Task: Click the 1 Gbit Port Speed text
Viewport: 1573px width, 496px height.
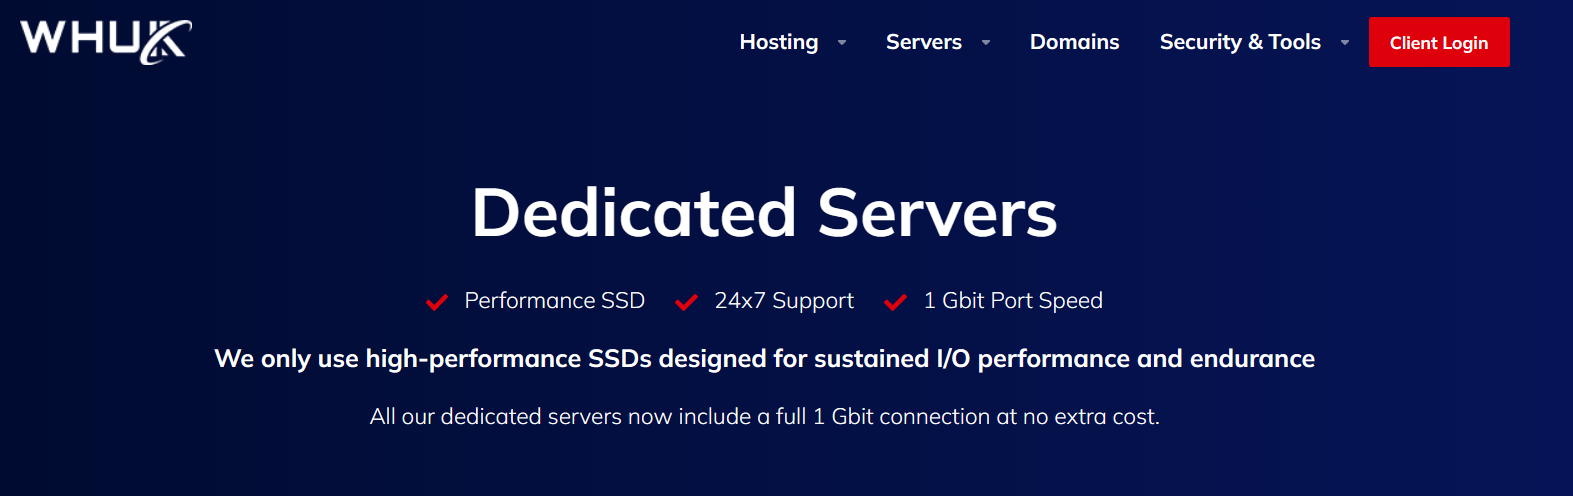Action: 1013,301
